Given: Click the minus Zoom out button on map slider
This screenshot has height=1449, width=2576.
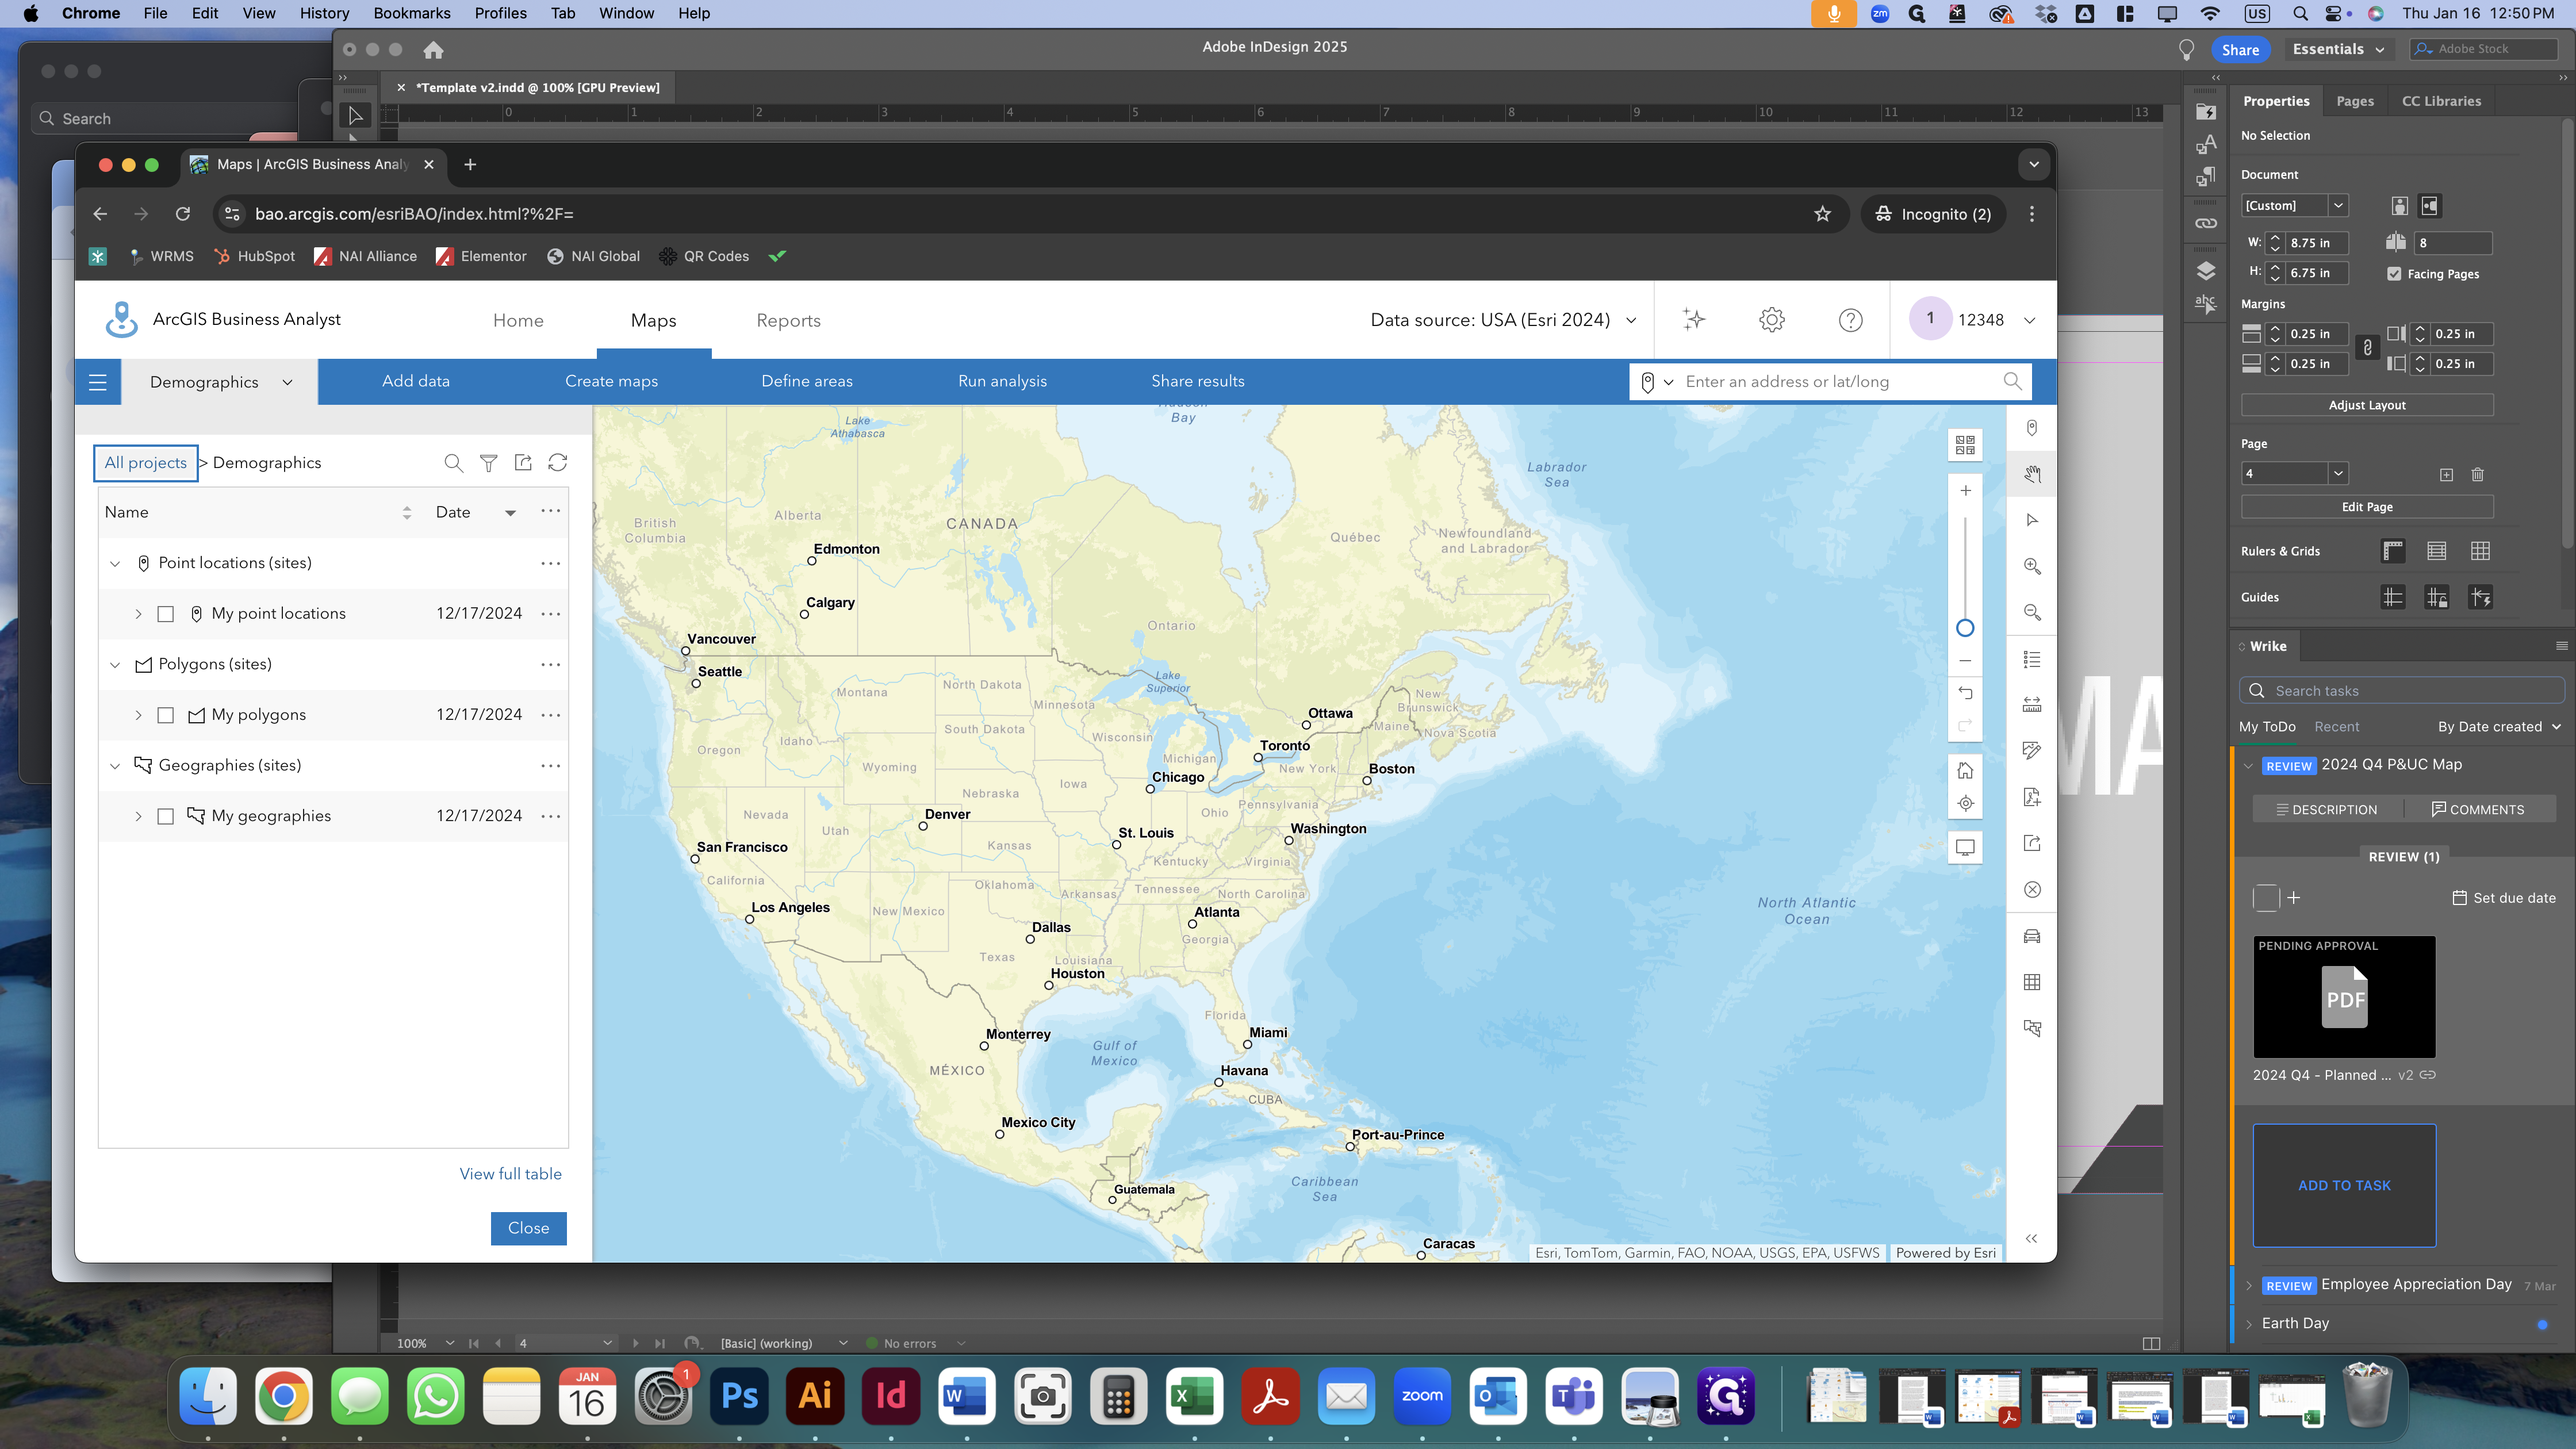Looking at the screenshot, I should pos(1965,661).
